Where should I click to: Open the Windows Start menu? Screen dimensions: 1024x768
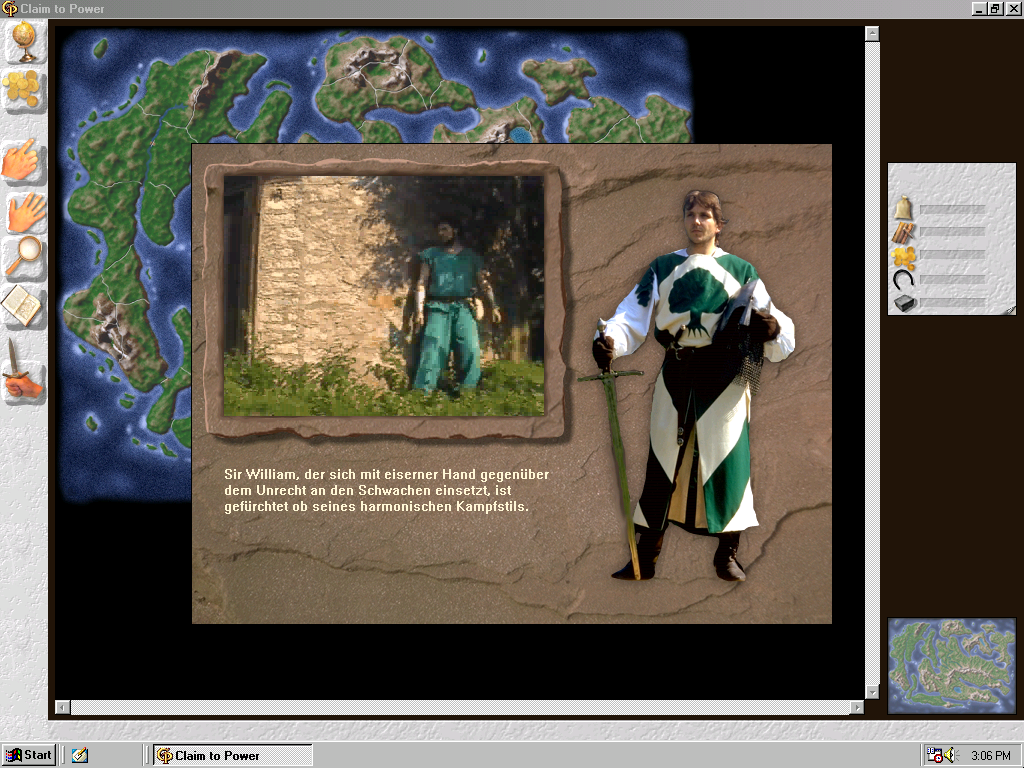29,755
